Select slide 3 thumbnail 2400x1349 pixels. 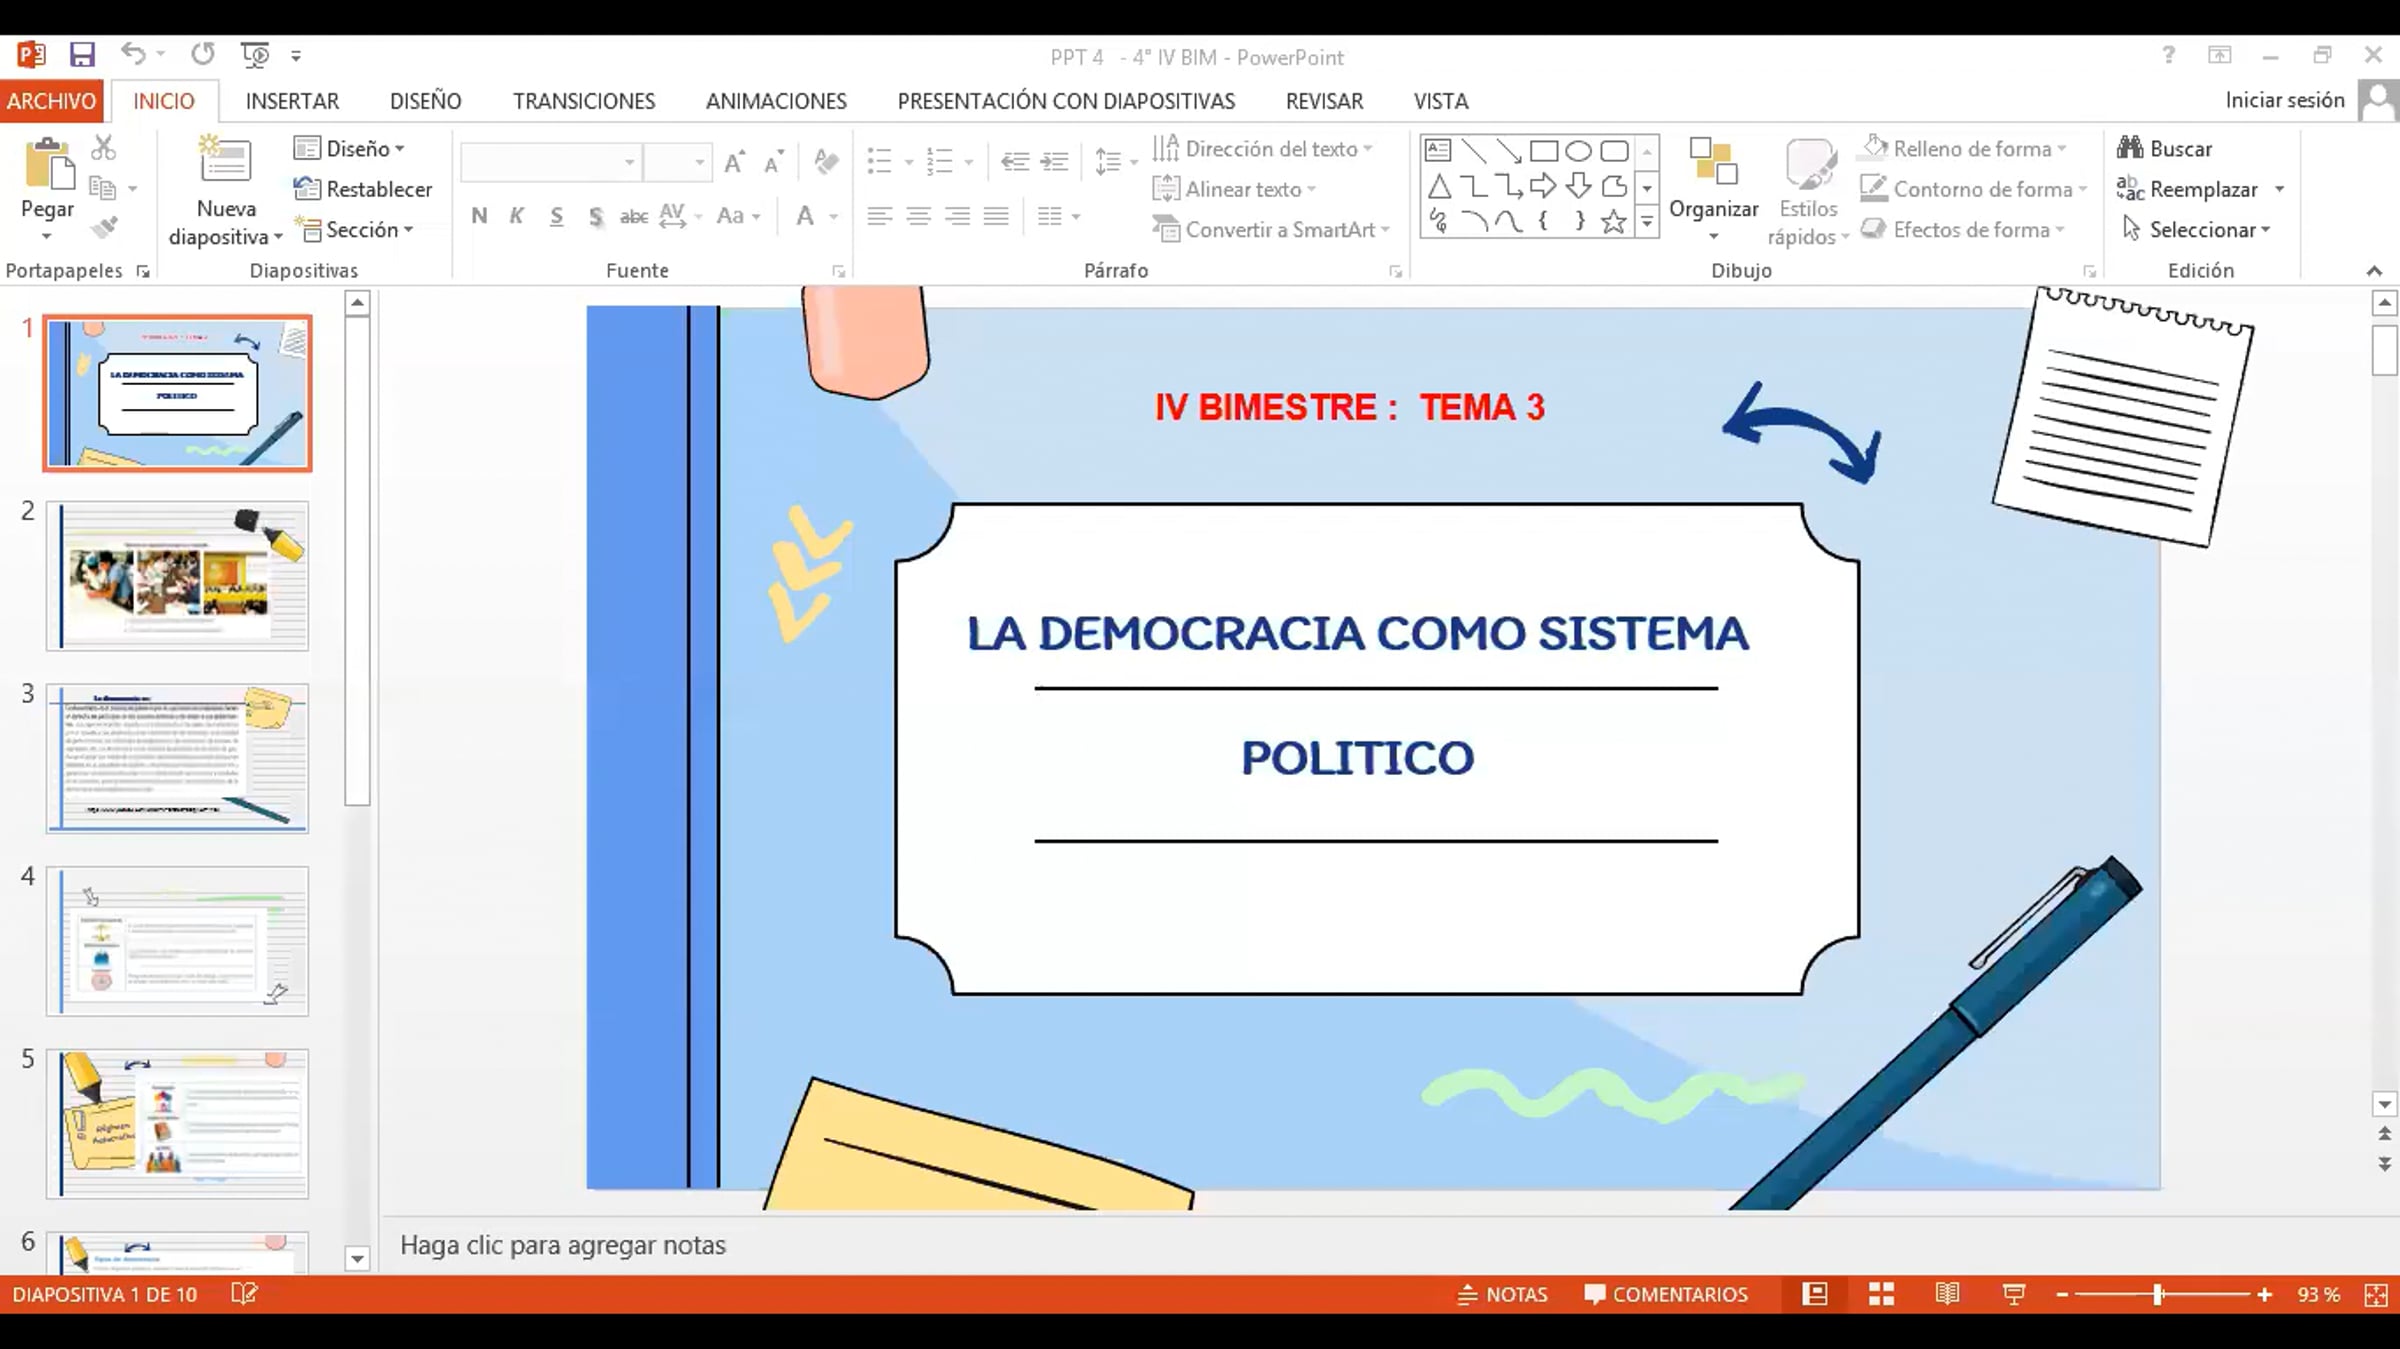[x=178, y=758]
